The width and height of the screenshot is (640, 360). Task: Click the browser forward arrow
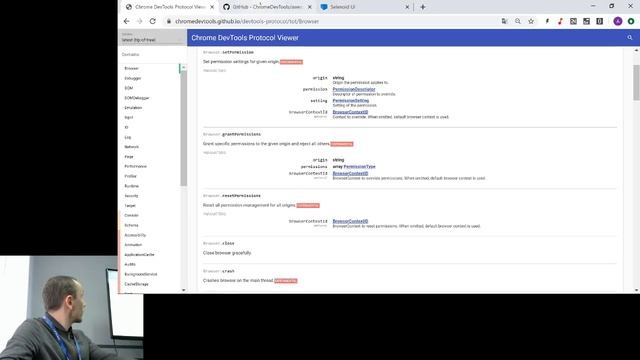(139, 21)
